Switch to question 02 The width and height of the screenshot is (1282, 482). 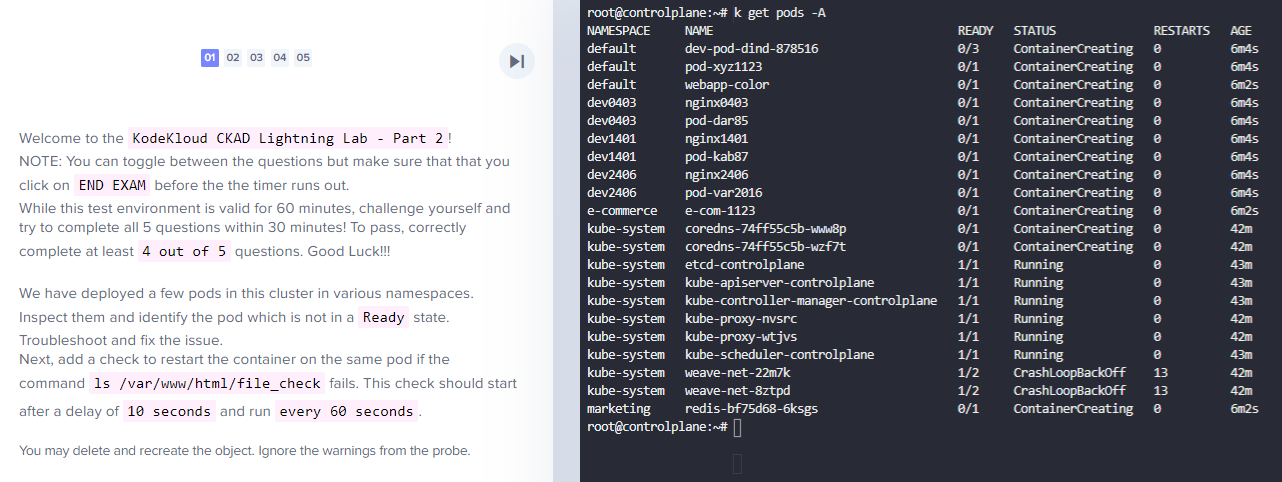click(233, 58)
